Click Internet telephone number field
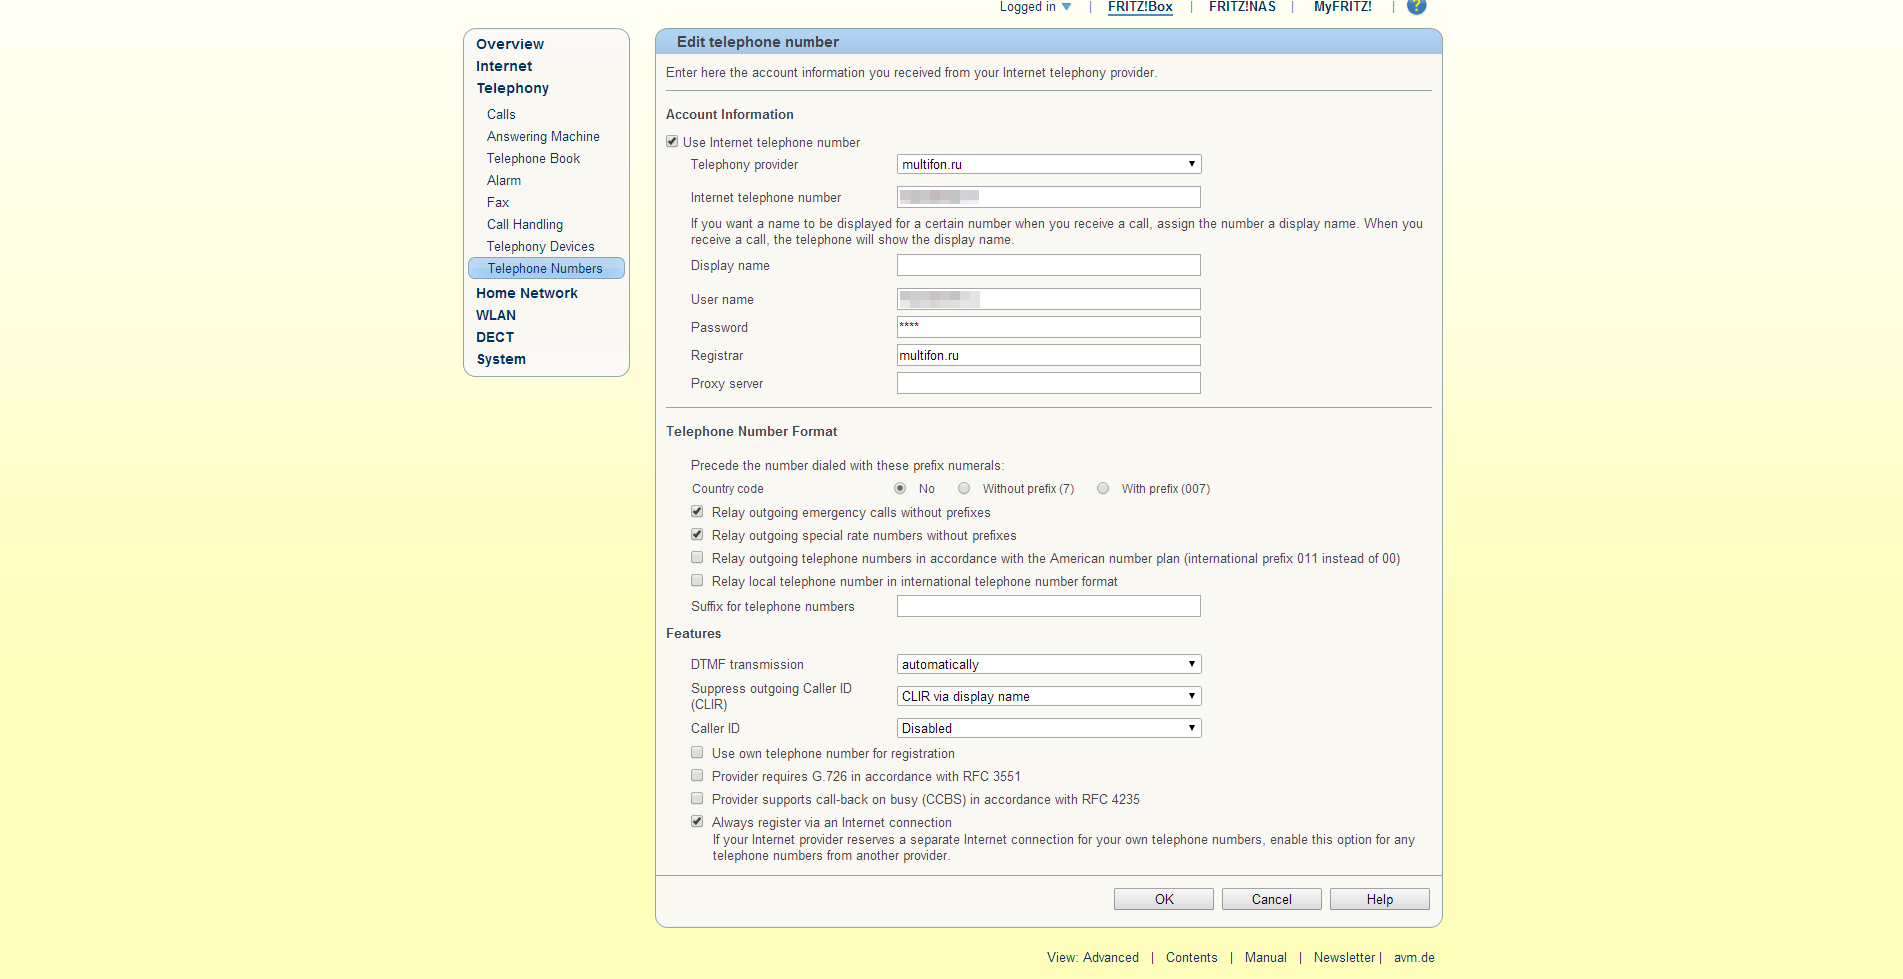 point(1048,197)
